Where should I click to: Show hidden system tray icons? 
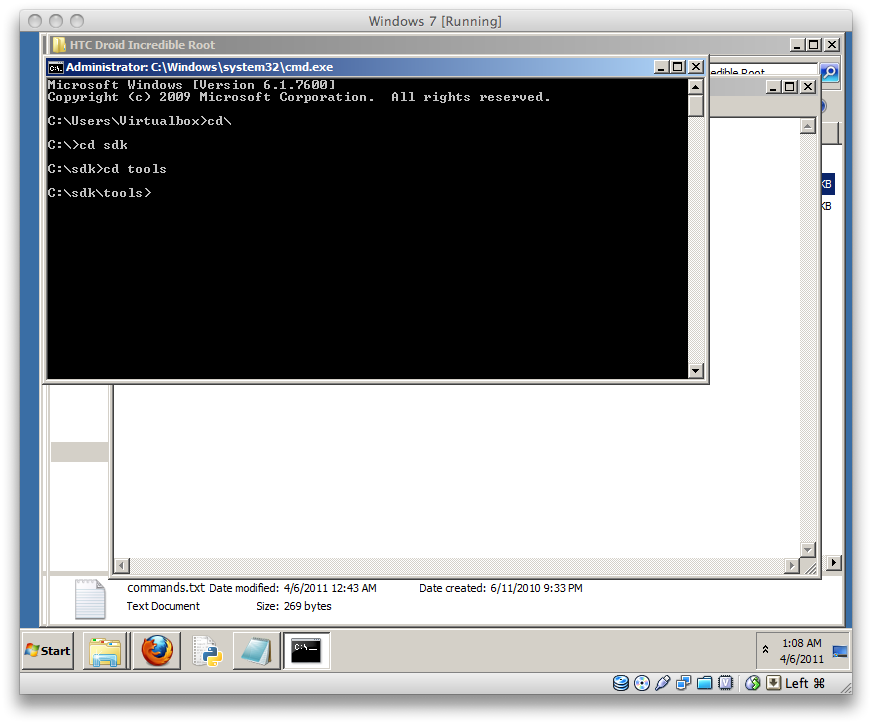tap(765, 649)
